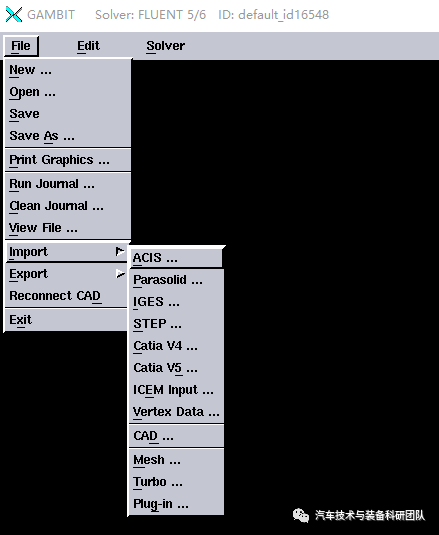
Task: Choose New from the File menu
Action: (68, 70)
